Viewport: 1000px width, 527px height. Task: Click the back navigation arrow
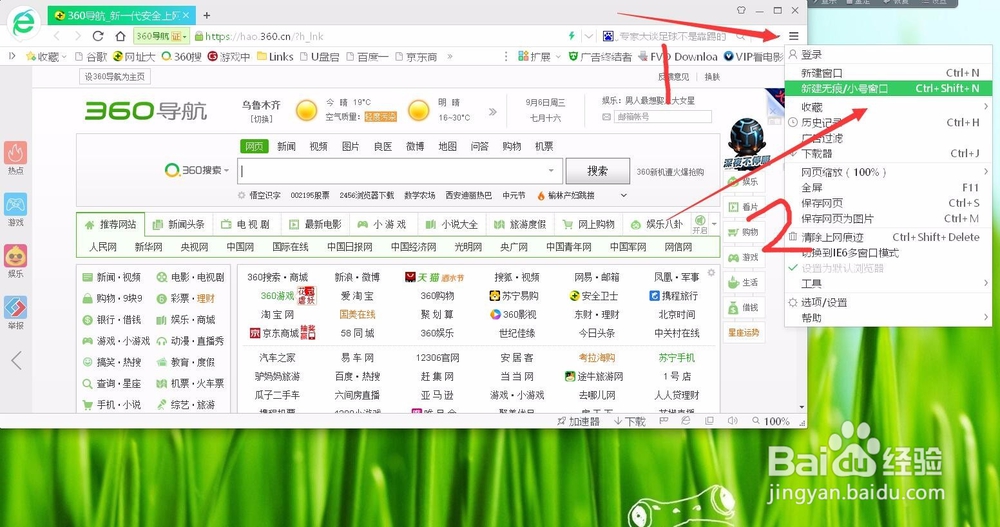point(57,36)
